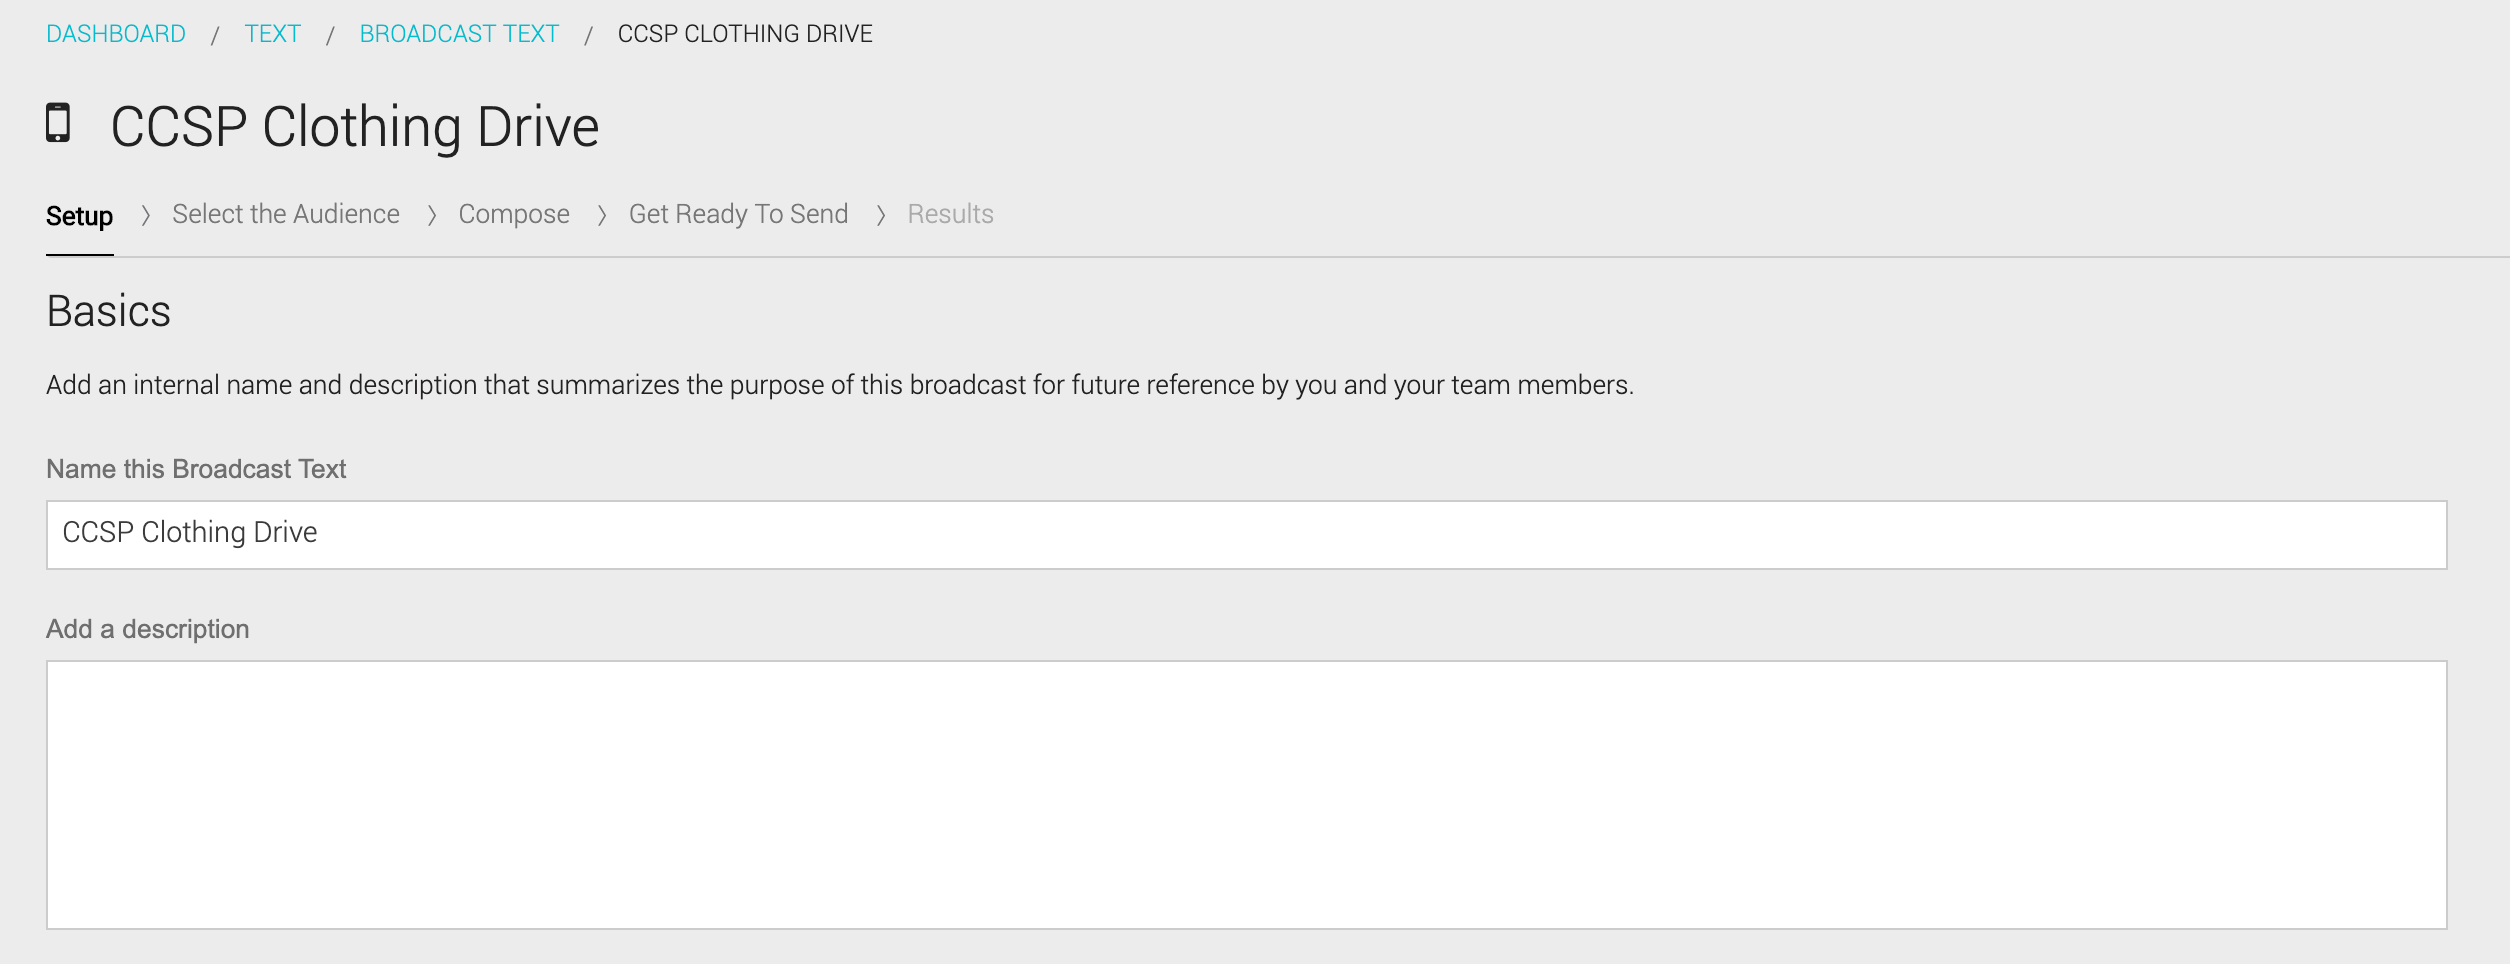Switch to Select the Audience step
The image size is (2510, 964).
[x=286, y=214]
